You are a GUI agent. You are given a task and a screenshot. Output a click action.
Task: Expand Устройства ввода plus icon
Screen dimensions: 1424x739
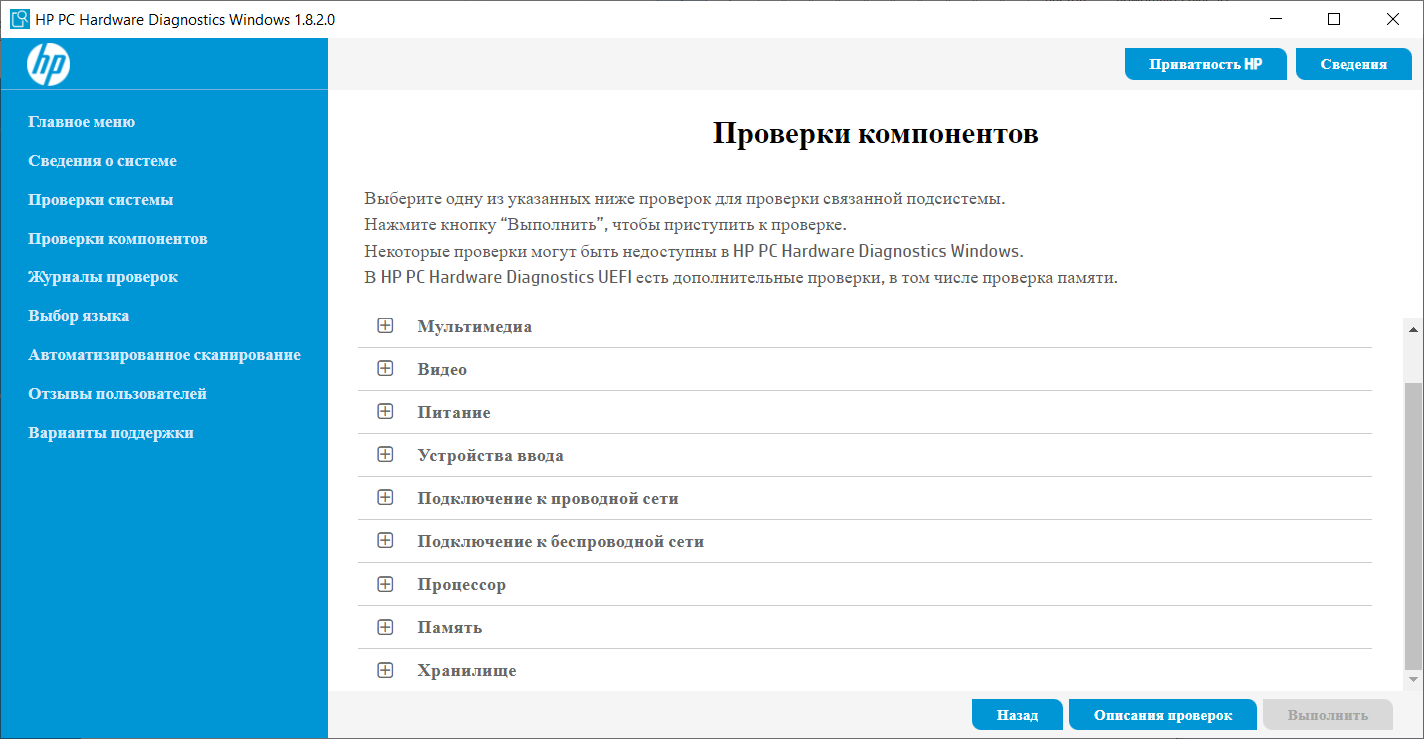pos(385,455)
